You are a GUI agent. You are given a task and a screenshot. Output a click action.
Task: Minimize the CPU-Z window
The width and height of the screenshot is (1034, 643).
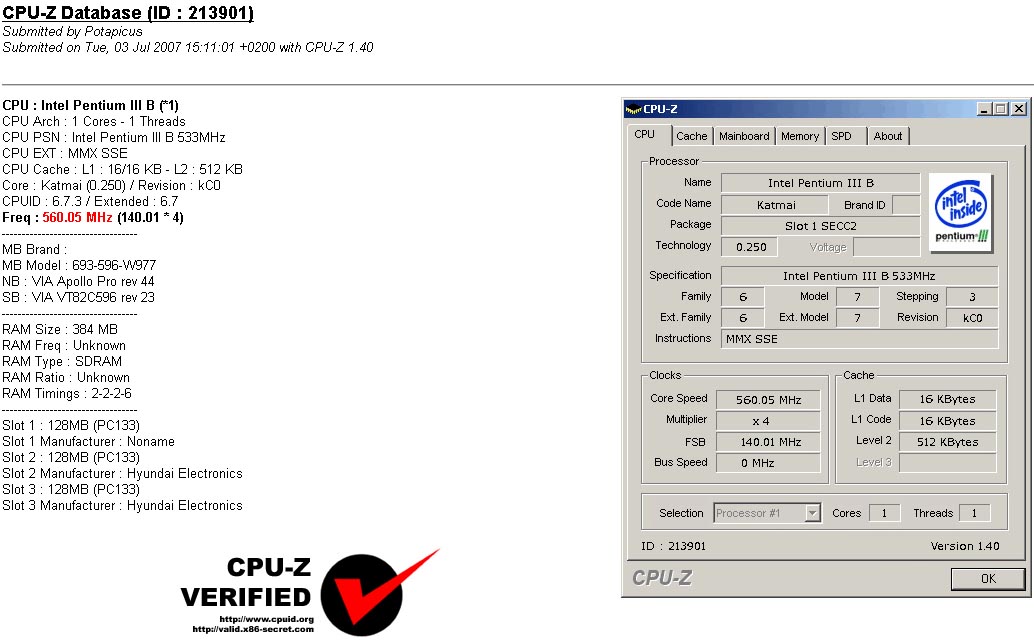click(984, 109)
